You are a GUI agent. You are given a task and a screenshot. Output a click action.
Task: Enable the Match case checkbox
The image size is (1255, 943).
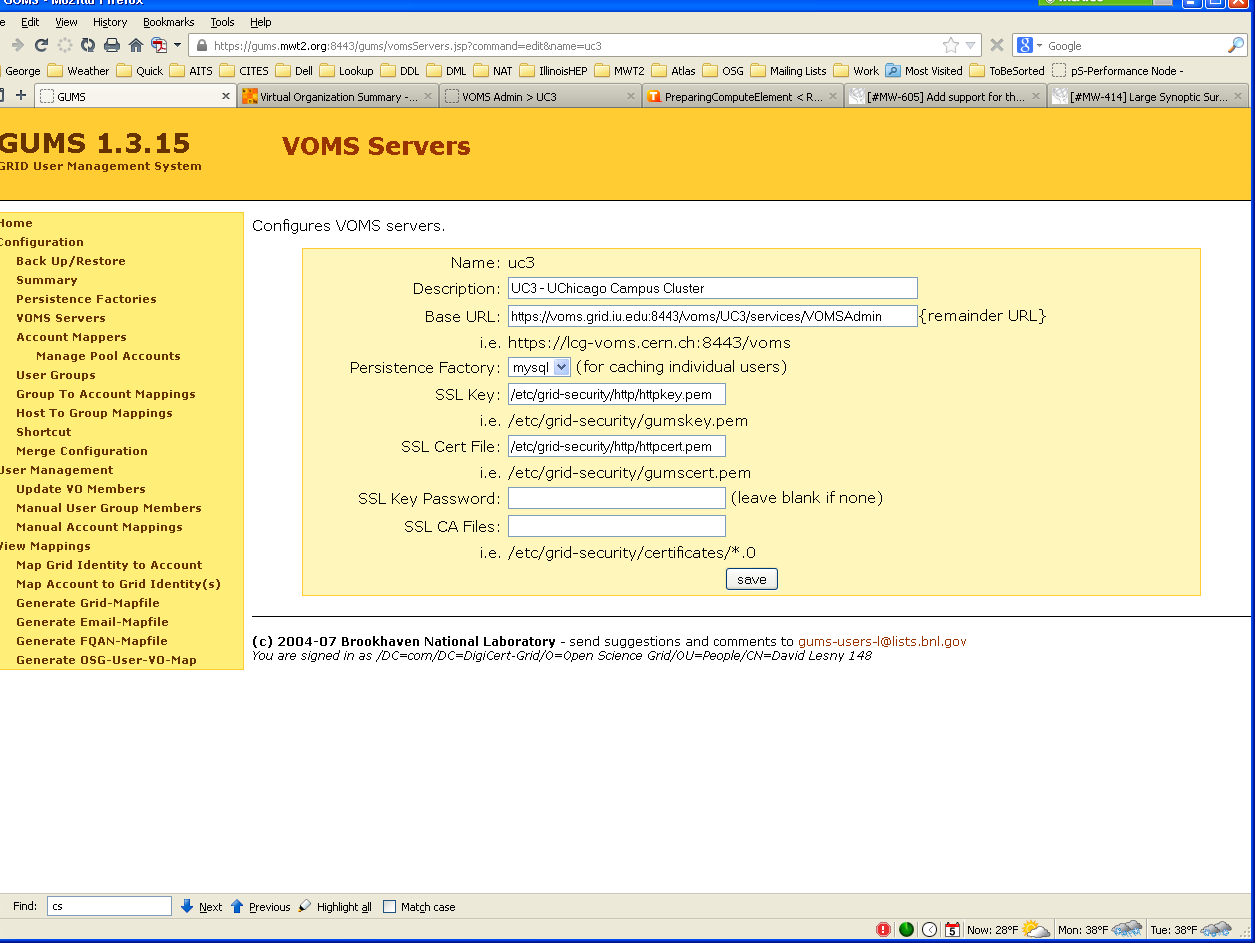point(390,907)
